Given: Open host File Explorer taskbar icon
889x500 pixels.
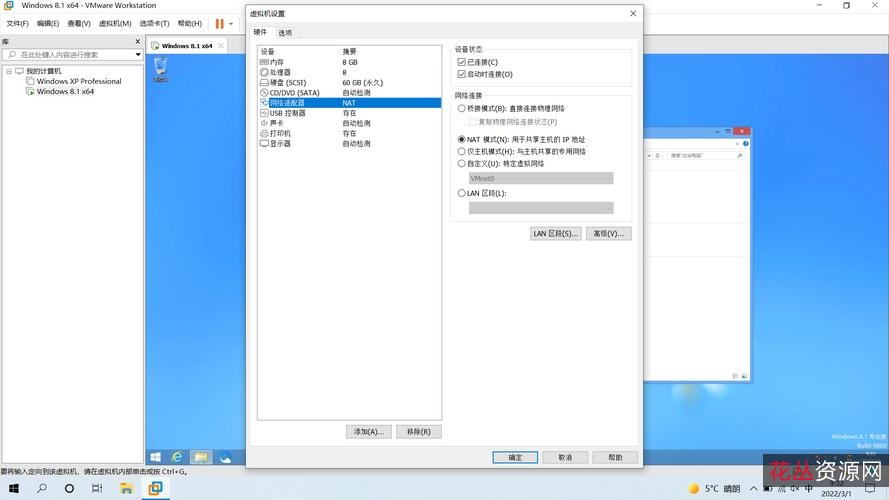Looking at the screenshot, I should point(126,488).
